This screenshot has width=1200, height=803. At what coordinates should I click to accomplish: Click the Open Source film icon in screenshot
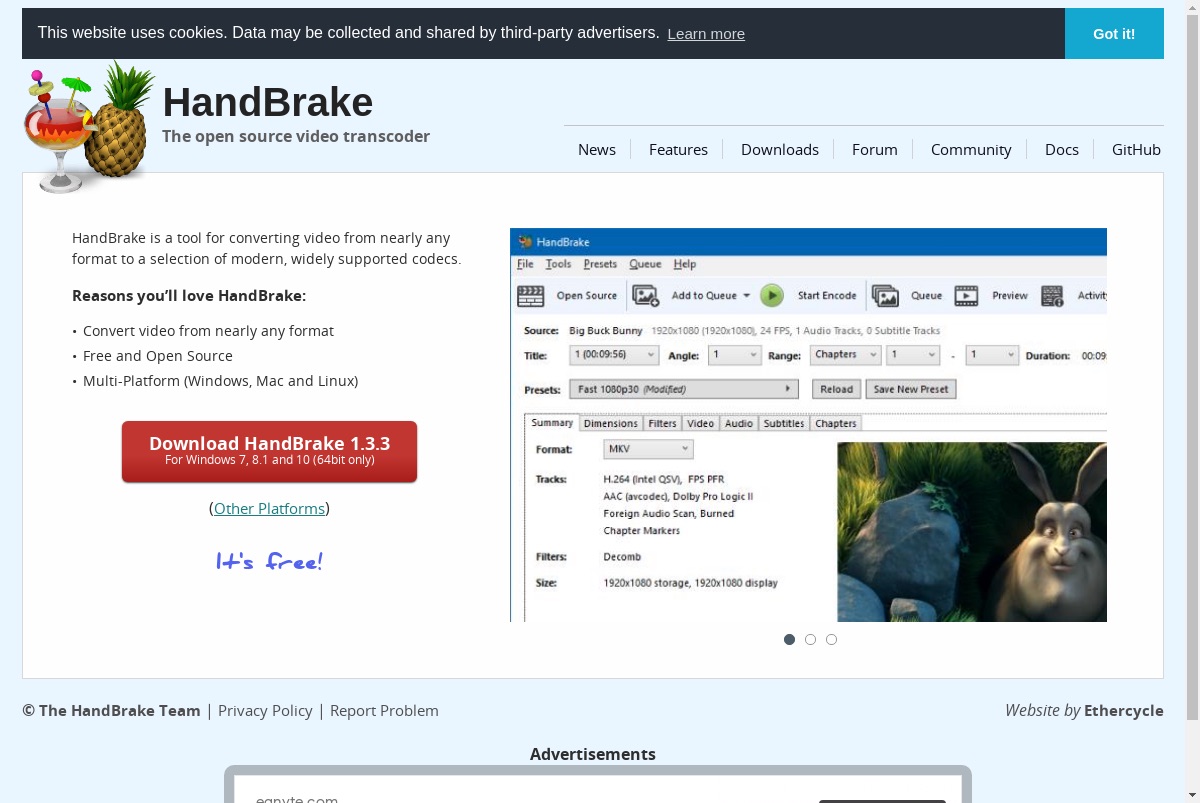530,296
